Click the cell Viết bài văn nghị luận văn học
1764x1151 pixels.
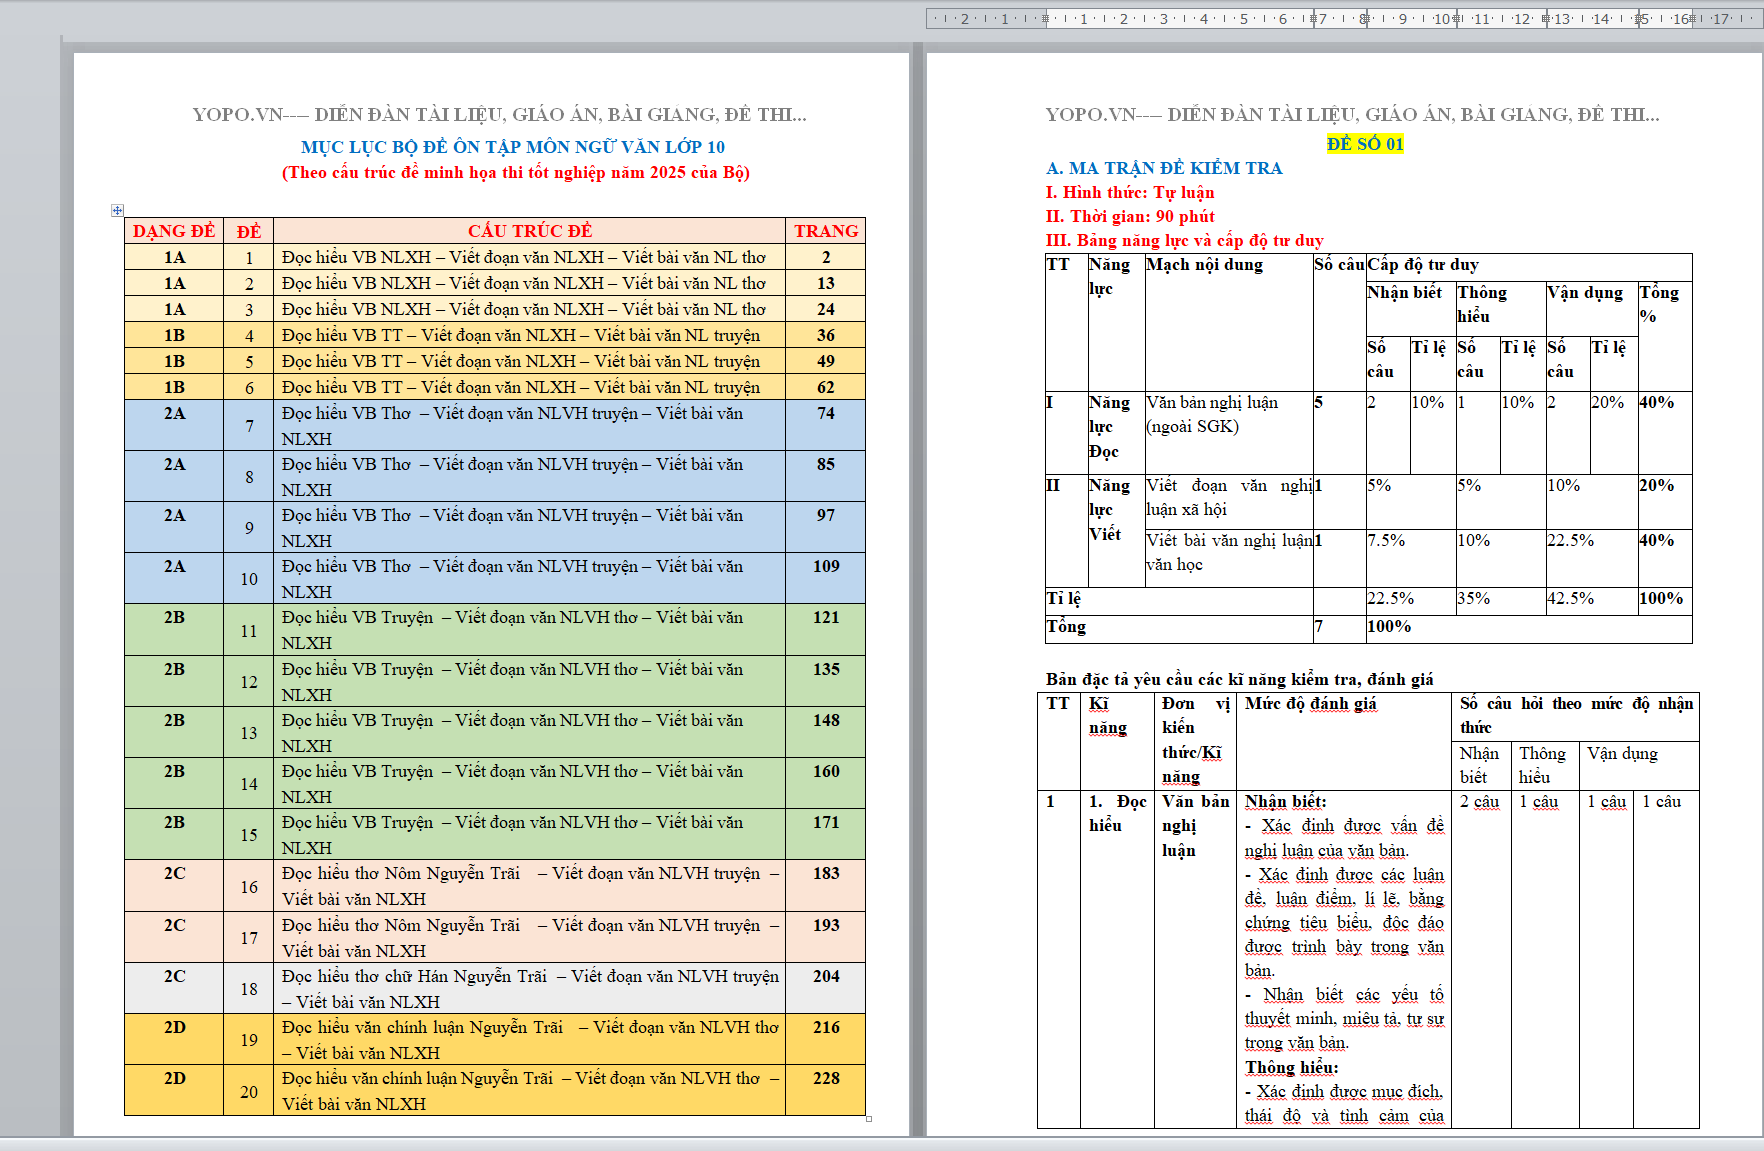(x=1228, y=558)
